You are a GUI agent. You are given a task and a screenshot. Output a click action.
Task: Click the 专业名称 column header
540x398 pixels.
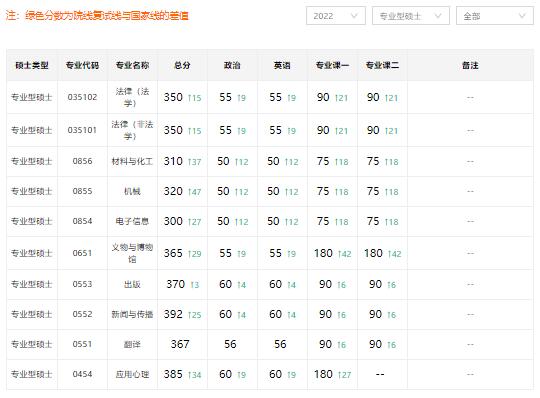tap(132, 65)
